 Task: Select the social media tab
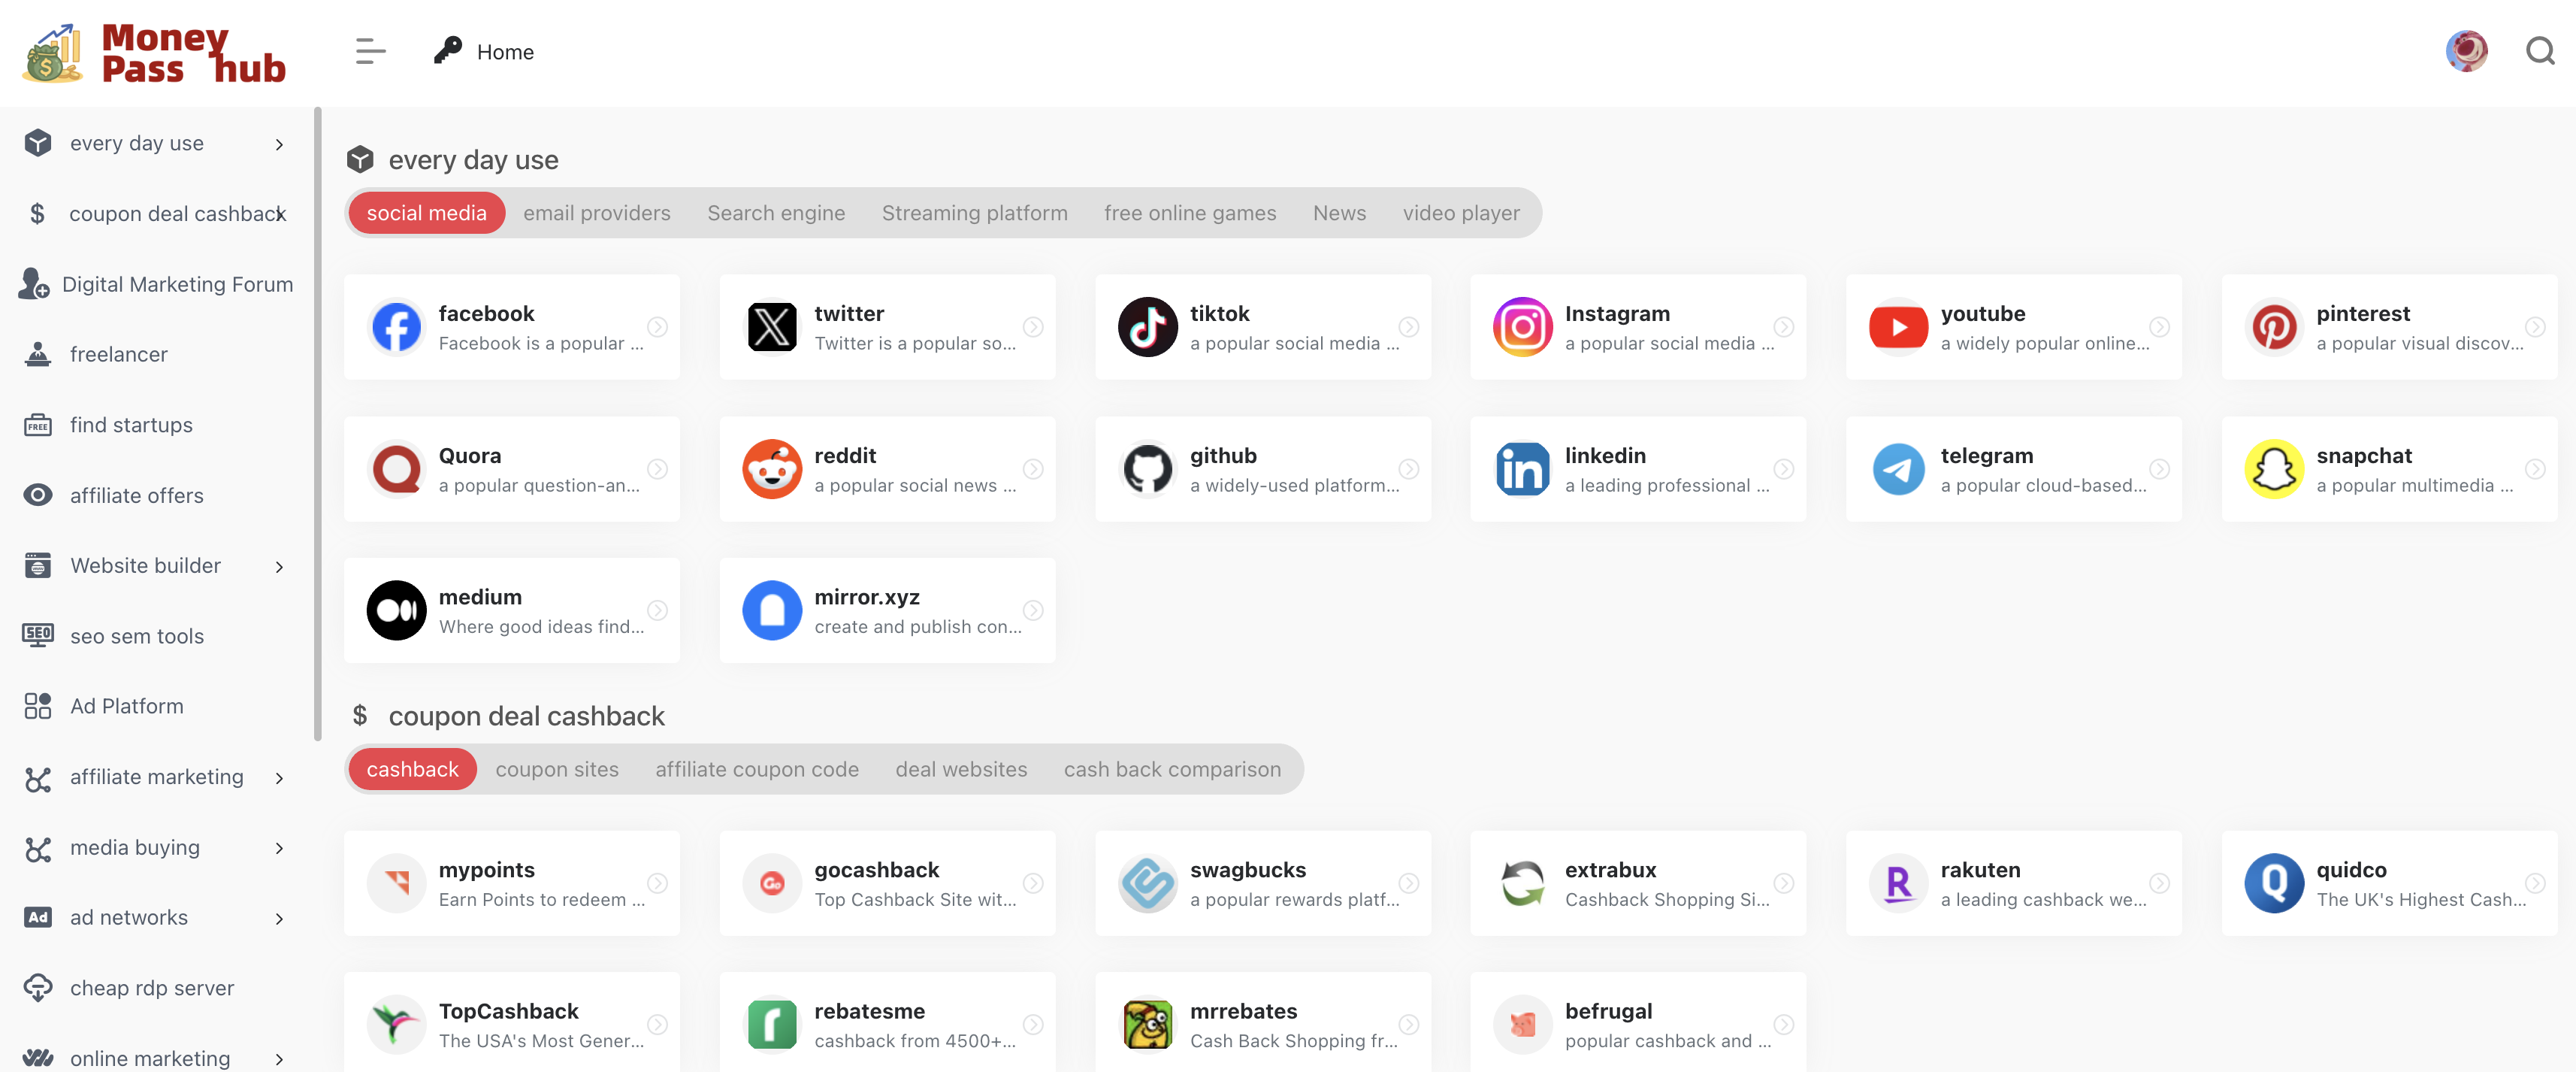(427, 213)
